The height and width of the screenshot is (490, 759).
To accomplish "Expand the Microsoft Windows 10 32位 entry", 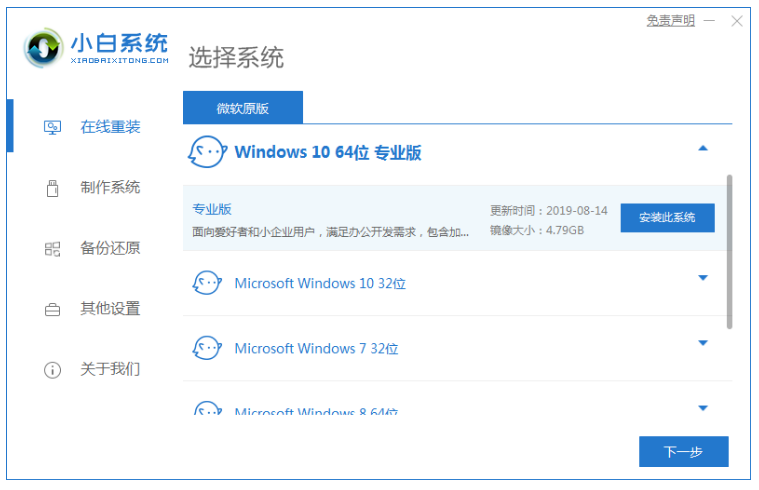I will [x=702, y=278].
